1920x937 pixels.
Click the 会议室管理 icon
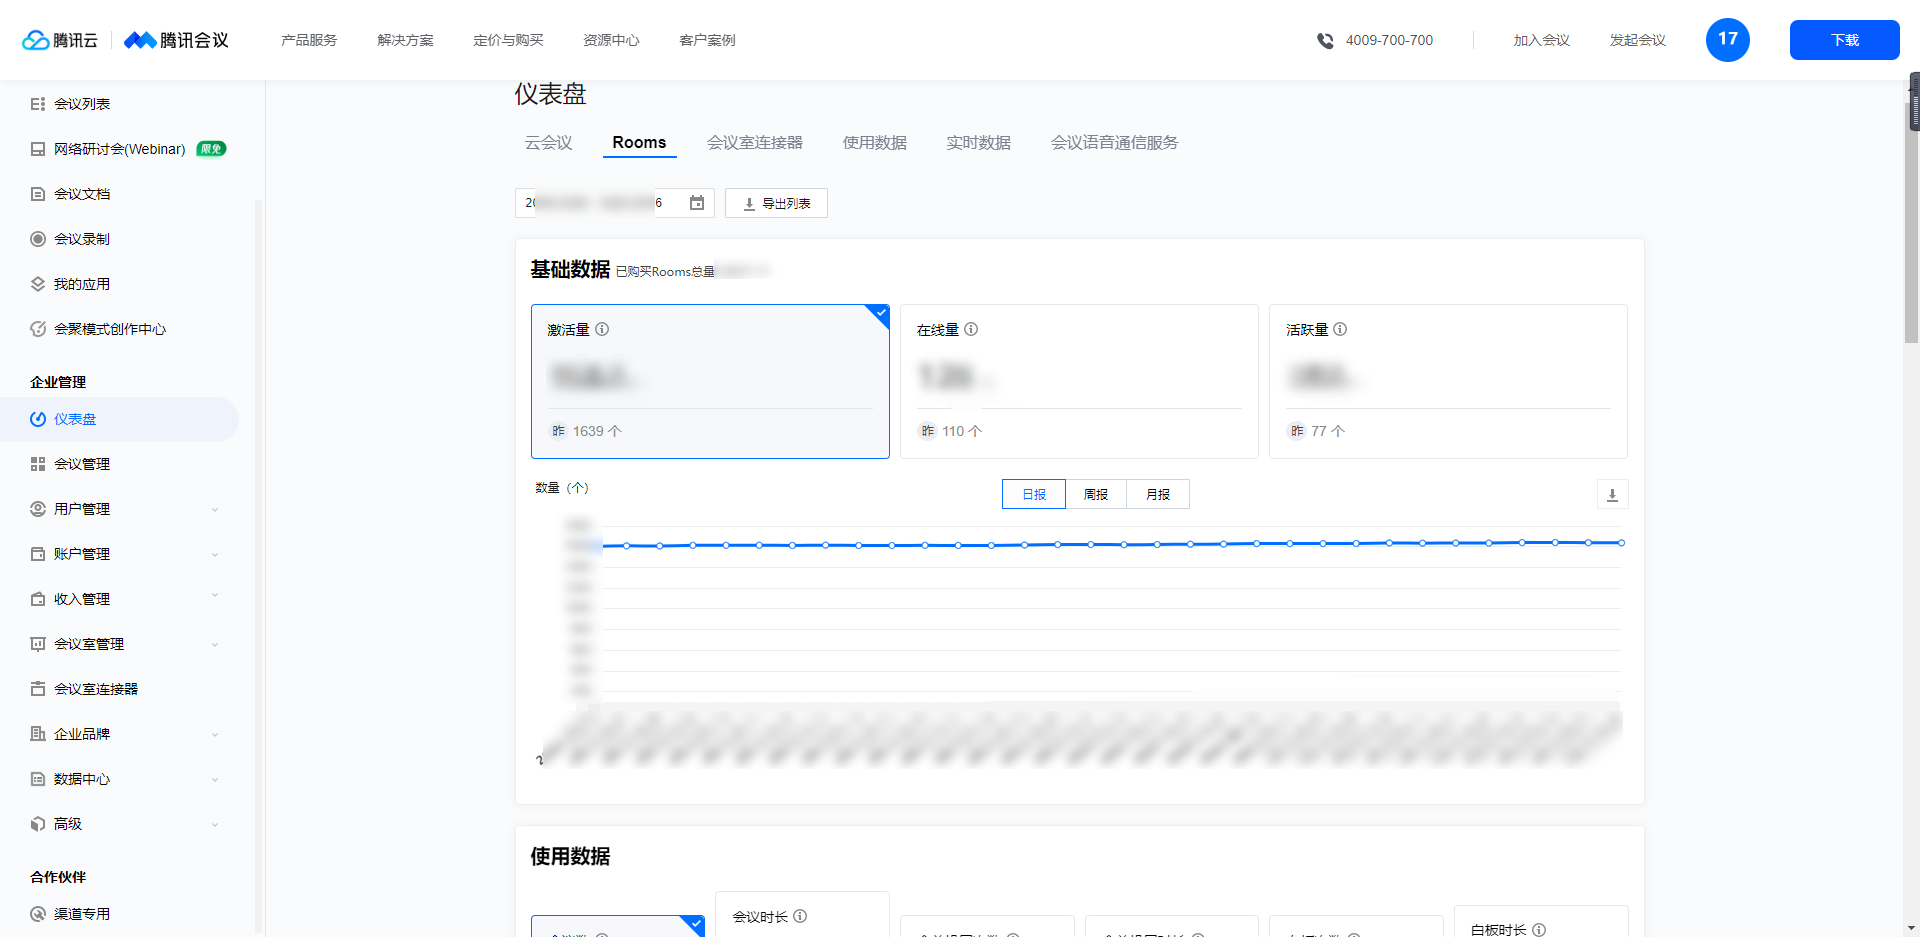tap(38, 644)
